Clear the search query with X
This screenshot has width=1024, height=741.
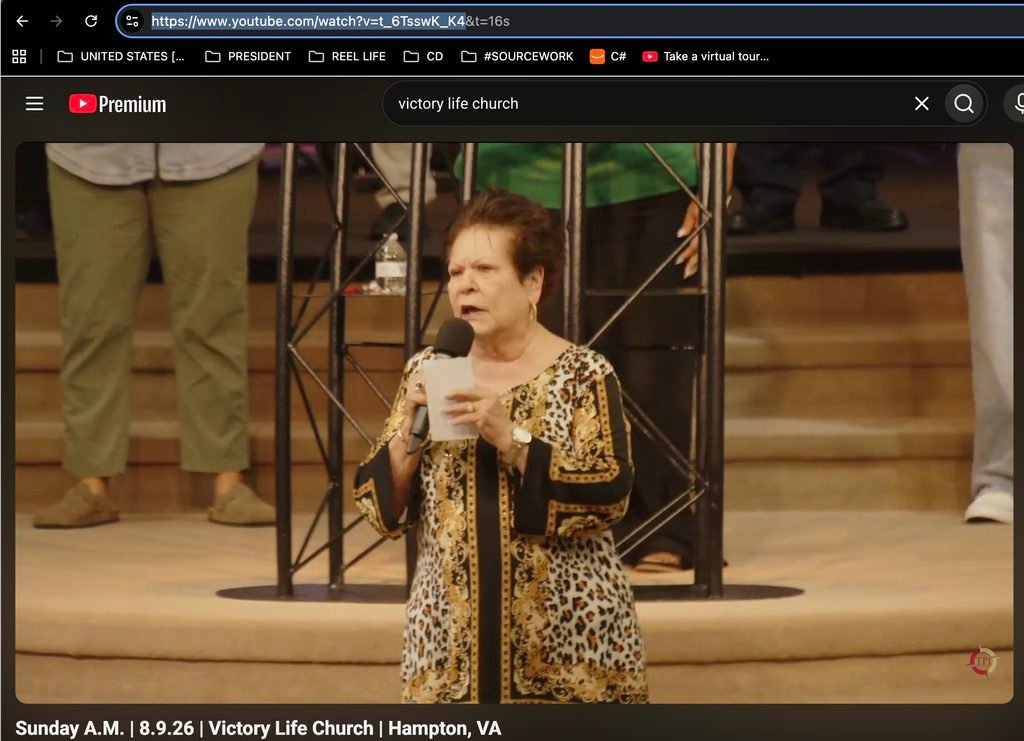(921, 104)
